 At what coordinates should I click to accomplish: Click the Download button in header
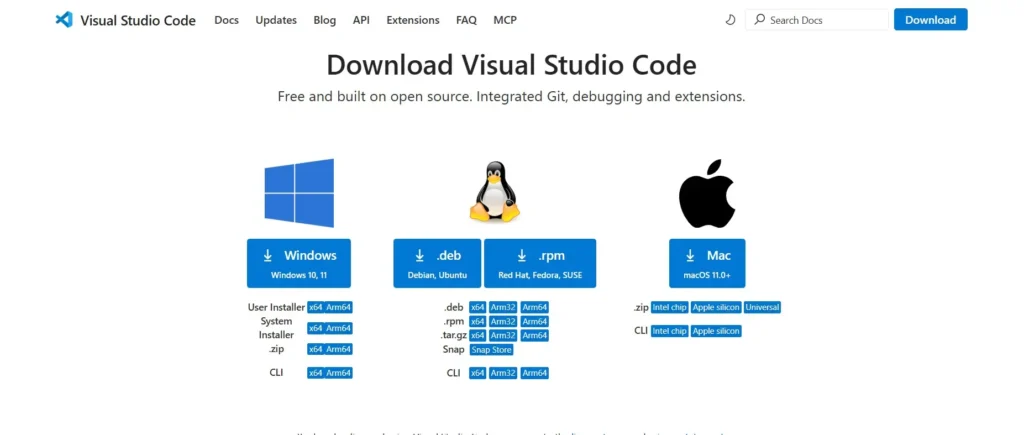click(x=931, y=20)
